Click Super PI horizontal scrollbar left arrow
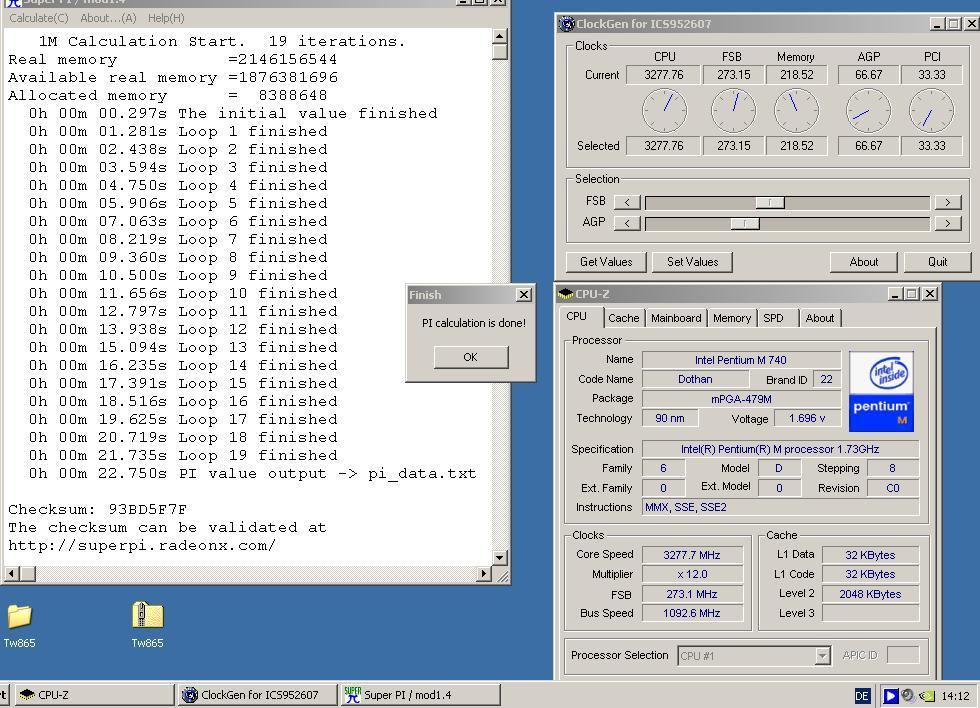This screenshot has width=980, height=708. [11, 573]
